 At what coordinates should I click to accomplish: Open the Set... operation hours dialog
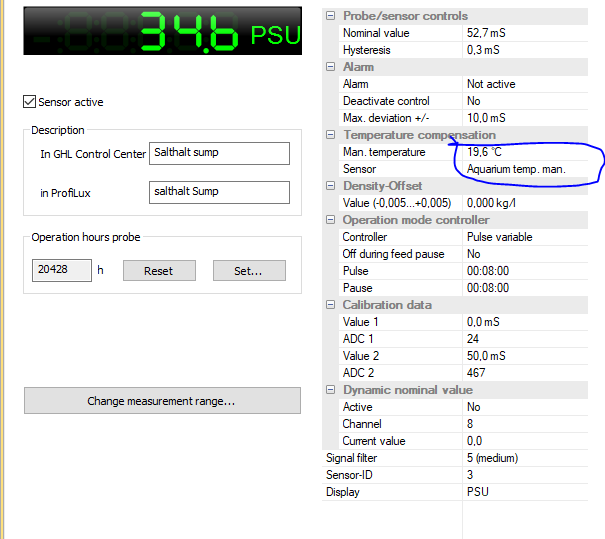249,270
